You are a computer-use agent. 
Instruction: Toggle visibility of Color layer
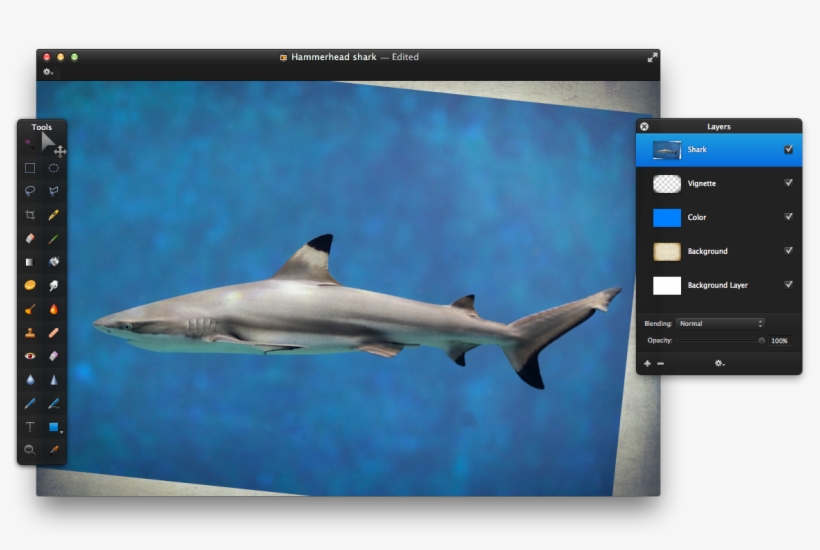pos(788,216)
